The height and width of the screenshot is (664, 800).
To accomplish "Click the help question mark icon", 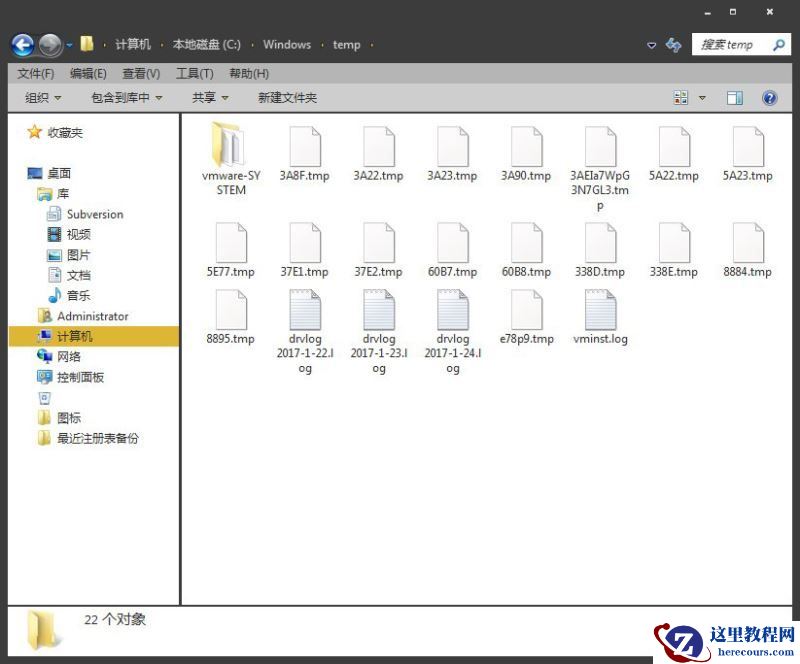I will click(768, 97).
